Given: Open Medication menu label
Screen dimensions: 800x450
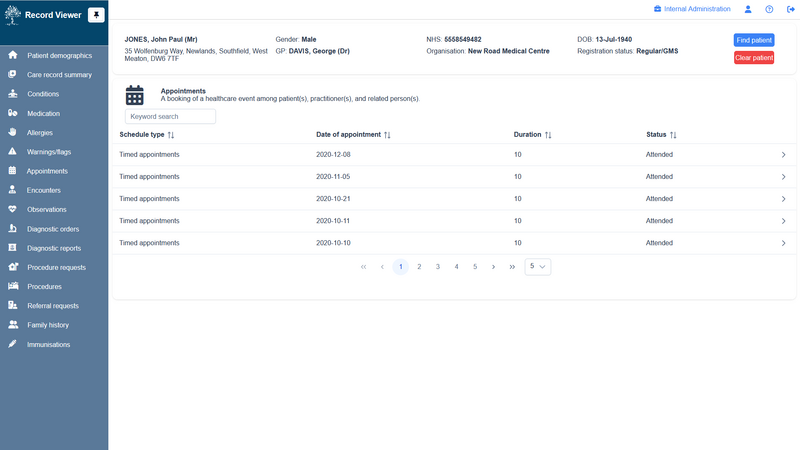Looking at the screenshot, I should point(43,113).
